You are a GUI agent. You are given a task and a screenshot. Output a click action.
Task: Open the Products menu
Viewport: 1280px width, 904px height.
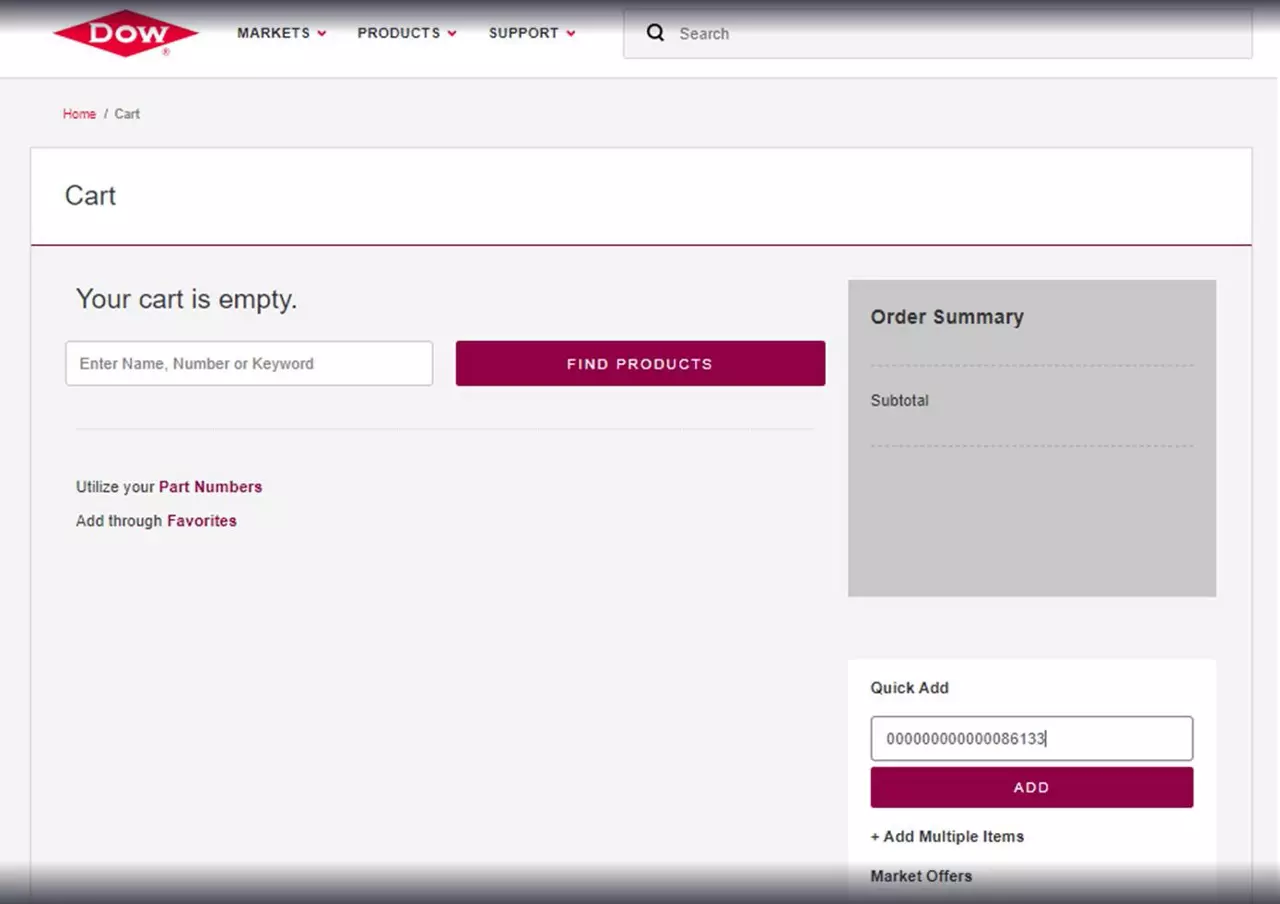398,33
